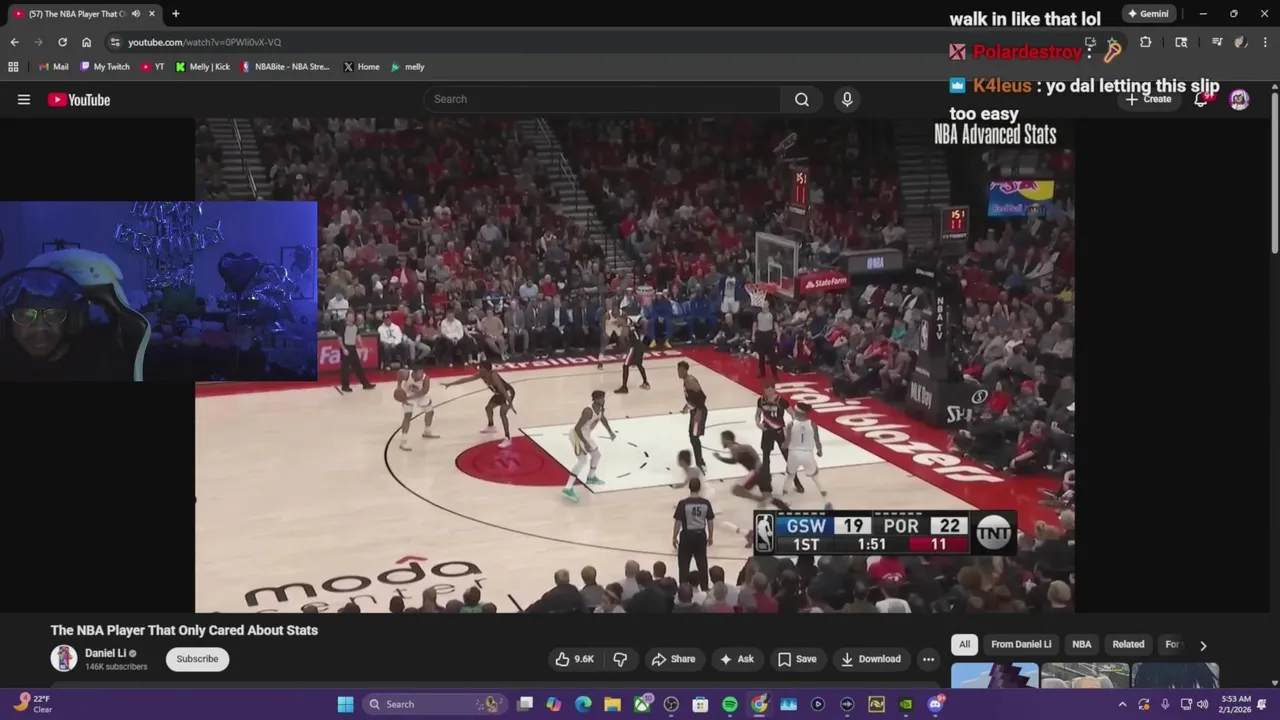Select the All filter chip
1280x720 pixels.
tap(964, 644)
